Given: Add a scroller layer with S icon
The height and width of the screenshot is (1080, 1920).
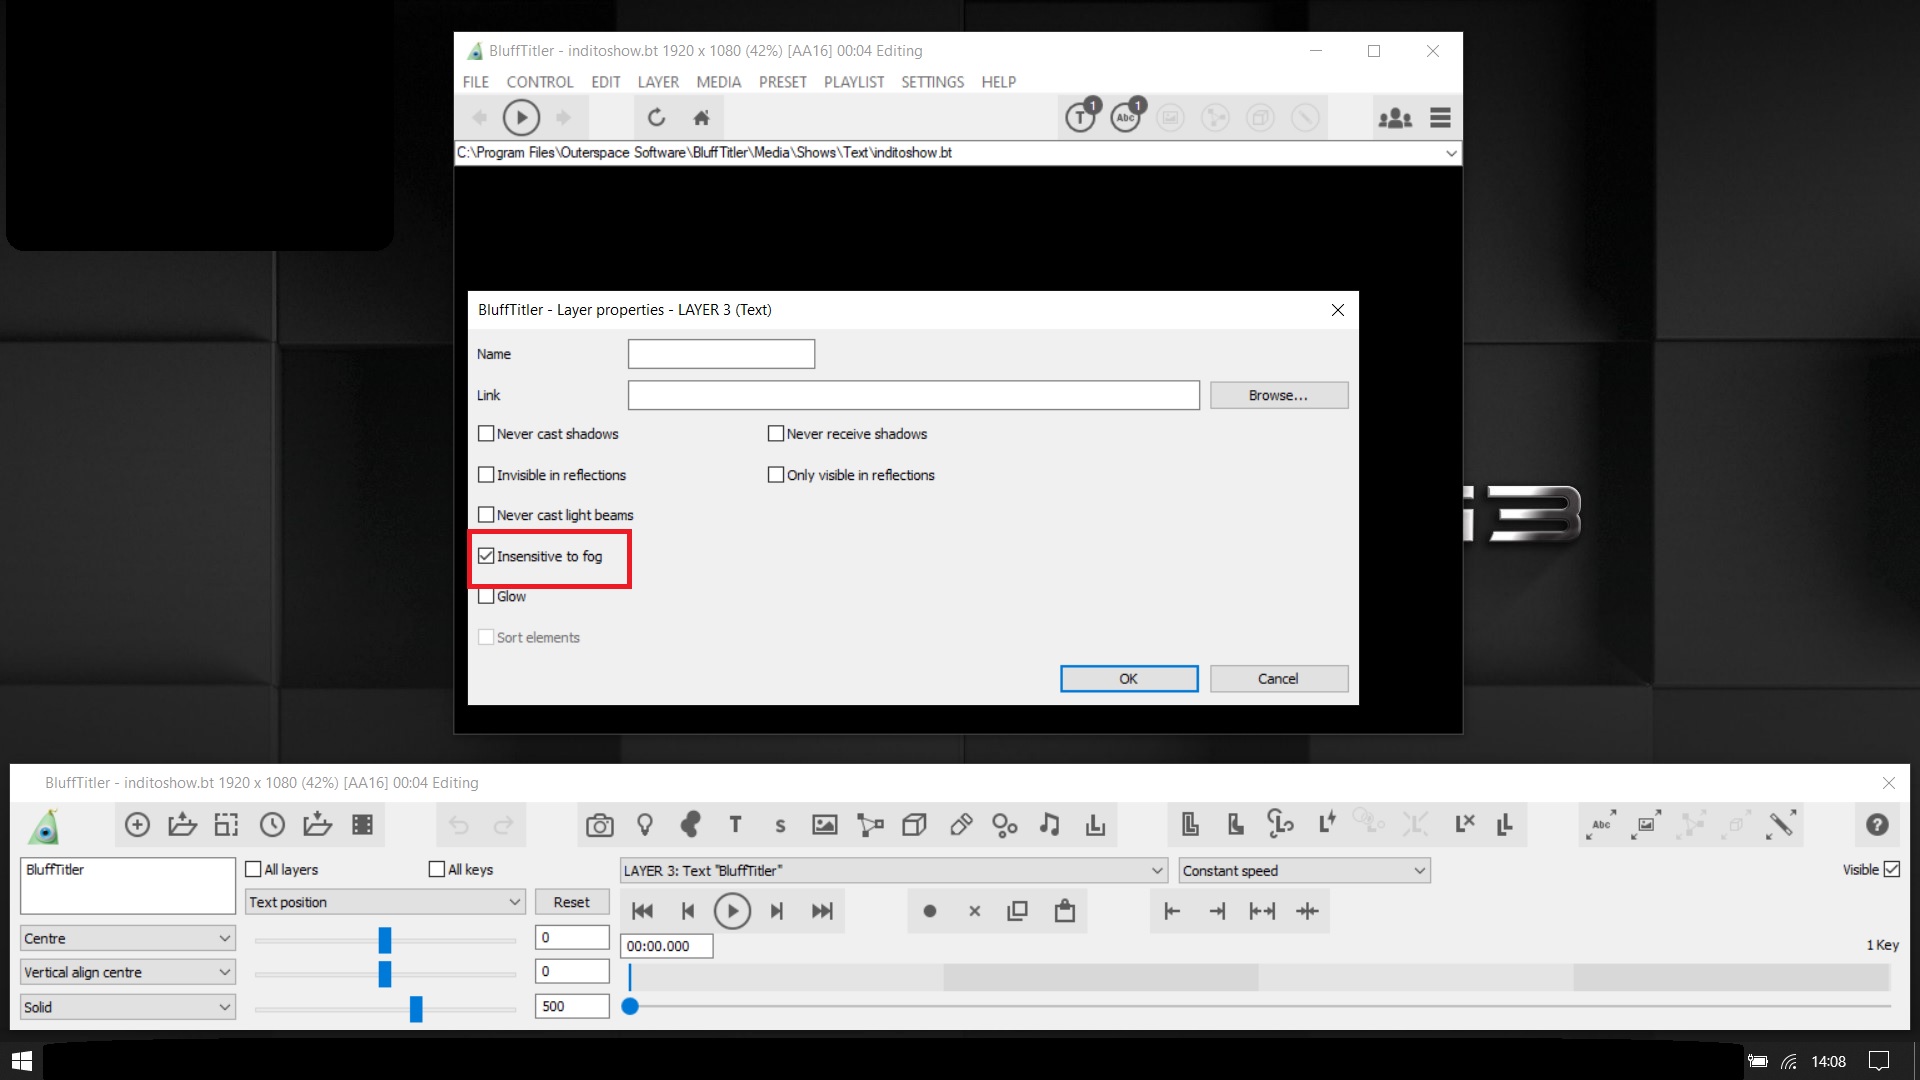Looking at the screenshot, I should [780, 826].
